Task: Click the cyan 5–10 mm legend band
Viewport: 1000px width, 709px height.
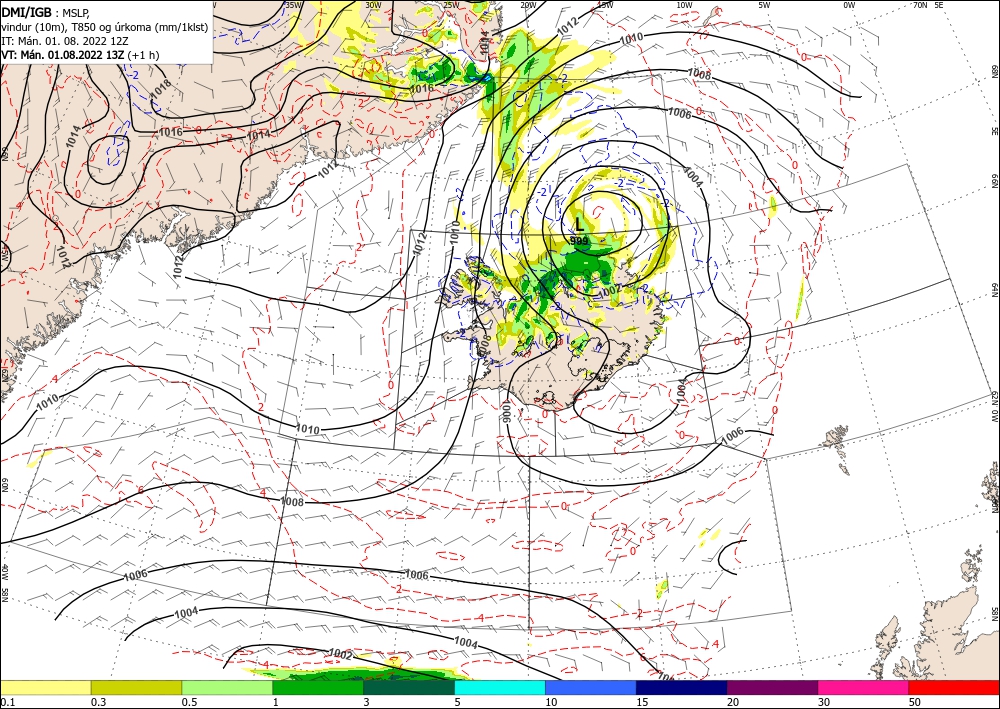Action: pos(500,687)
